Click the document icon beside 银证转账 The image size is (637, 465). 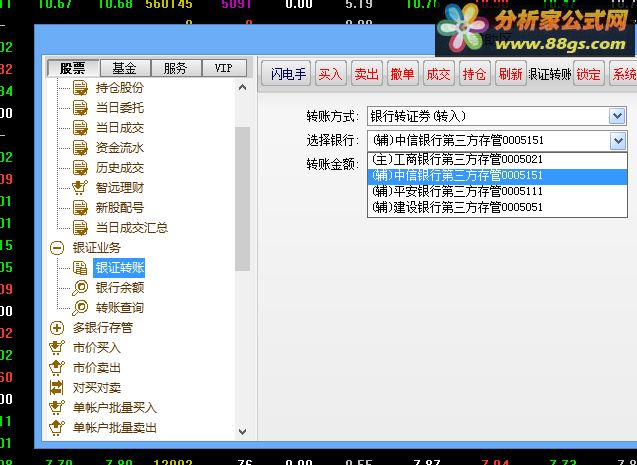[x=80, y=268]
